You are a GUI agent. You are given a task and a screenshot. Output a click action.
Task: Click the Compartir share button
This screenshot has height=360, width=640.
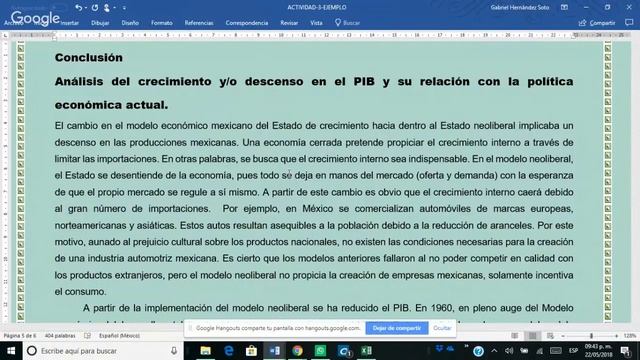click(597, 23)
